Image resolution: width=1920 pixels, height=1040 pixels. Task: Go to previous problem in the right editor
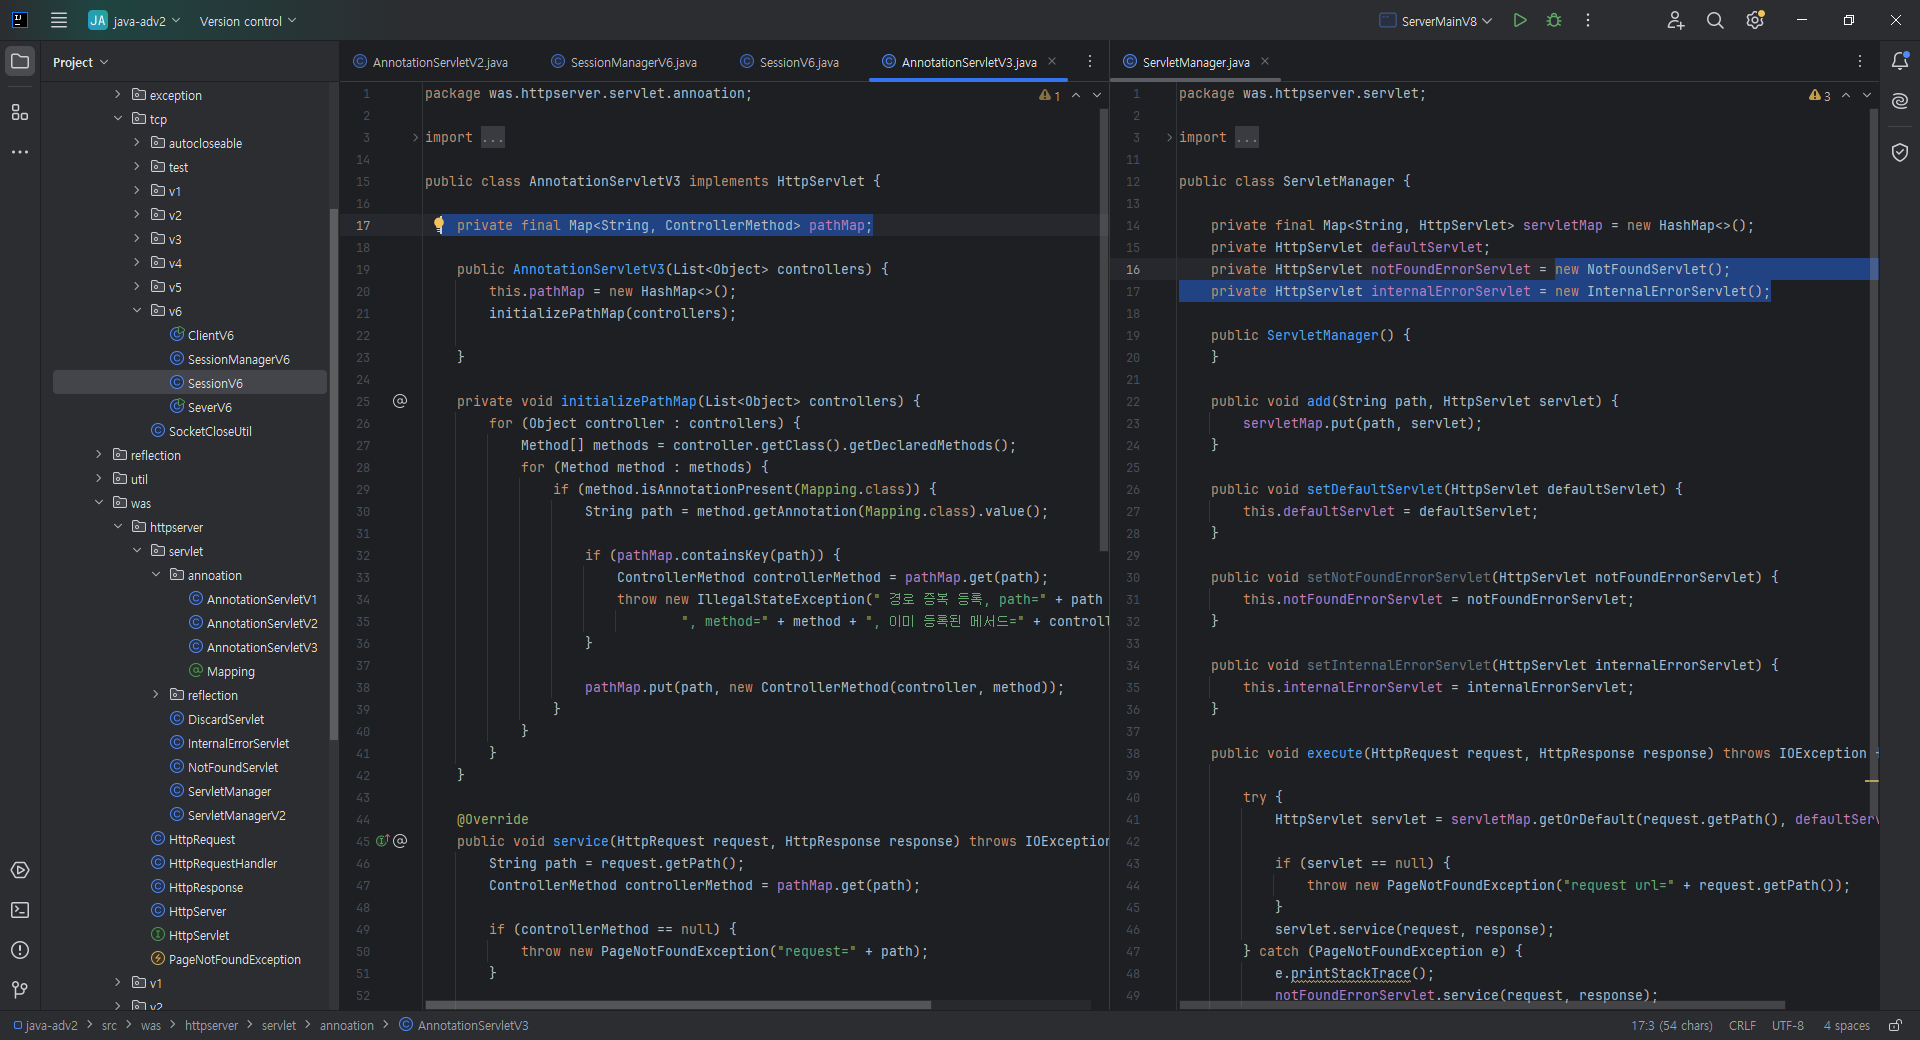(x=1846, y=95)
